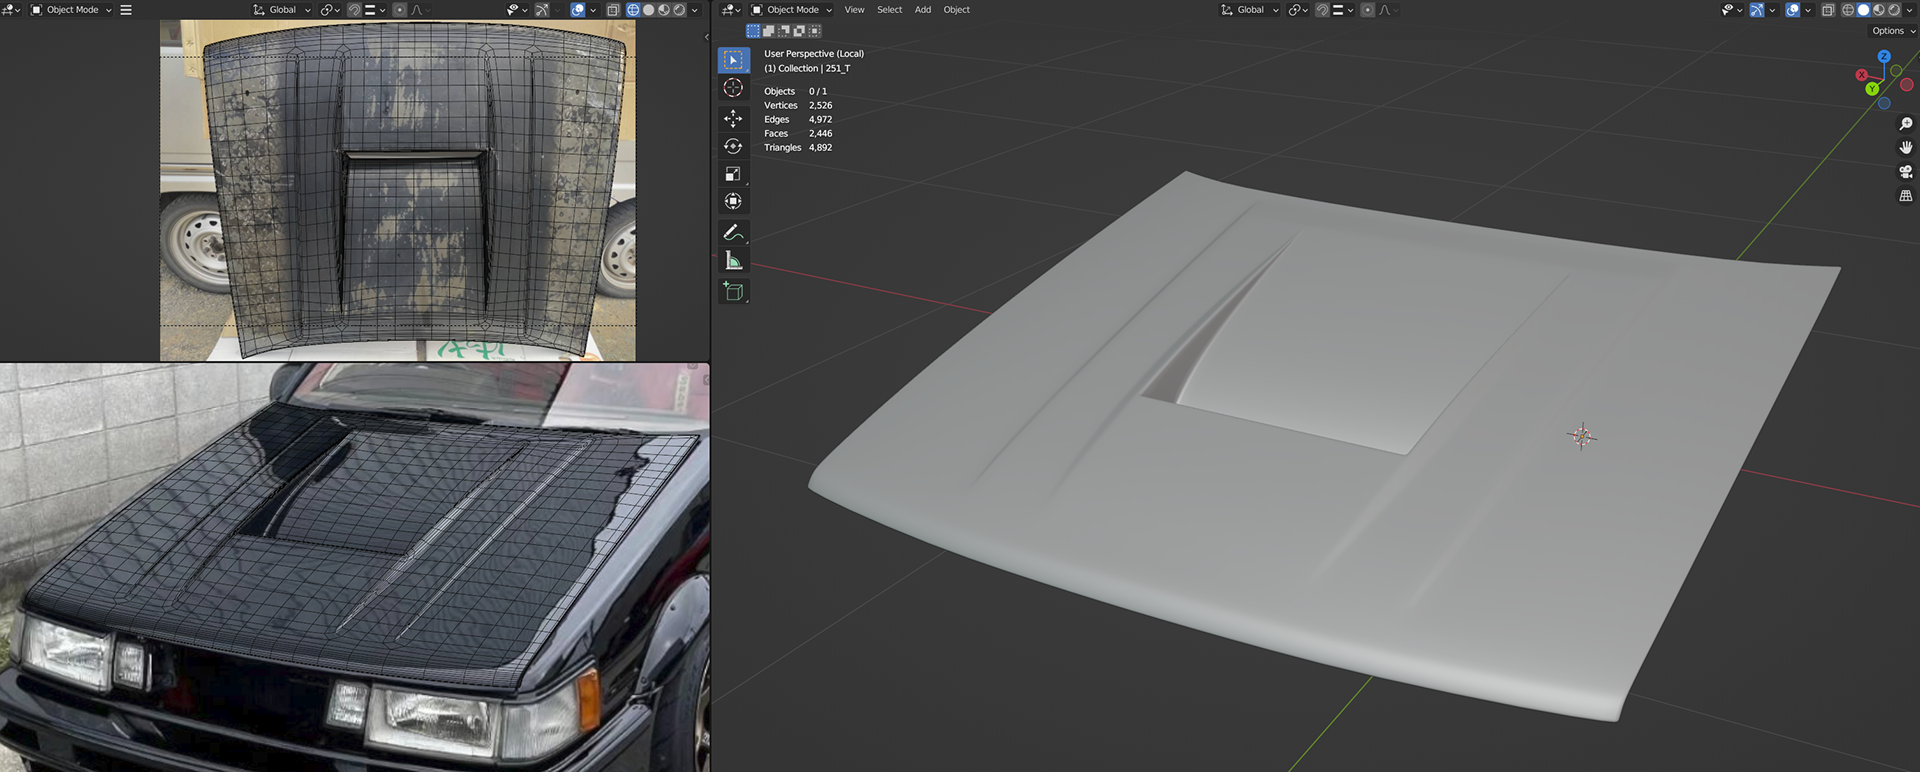Choose the Rotate tool
1920x772 pixels.
click(x=733, y=146)
